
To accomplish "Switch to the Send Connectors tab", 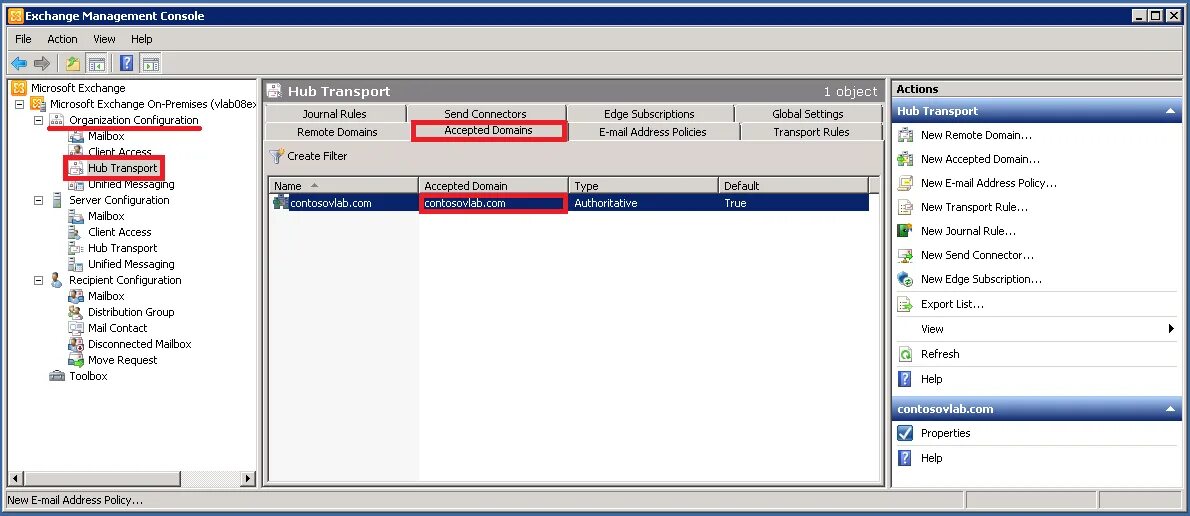I will pyautogui.click(x=486, y=114).
